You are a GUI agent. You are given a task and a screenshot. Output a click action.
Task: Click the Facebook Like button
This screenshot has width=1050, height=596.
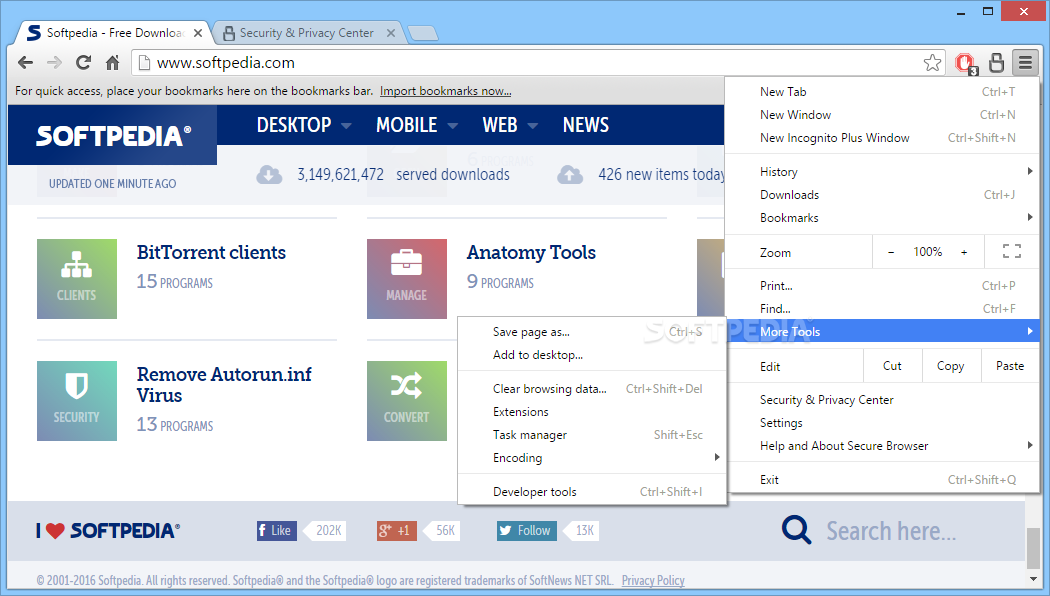pos(277,530)
